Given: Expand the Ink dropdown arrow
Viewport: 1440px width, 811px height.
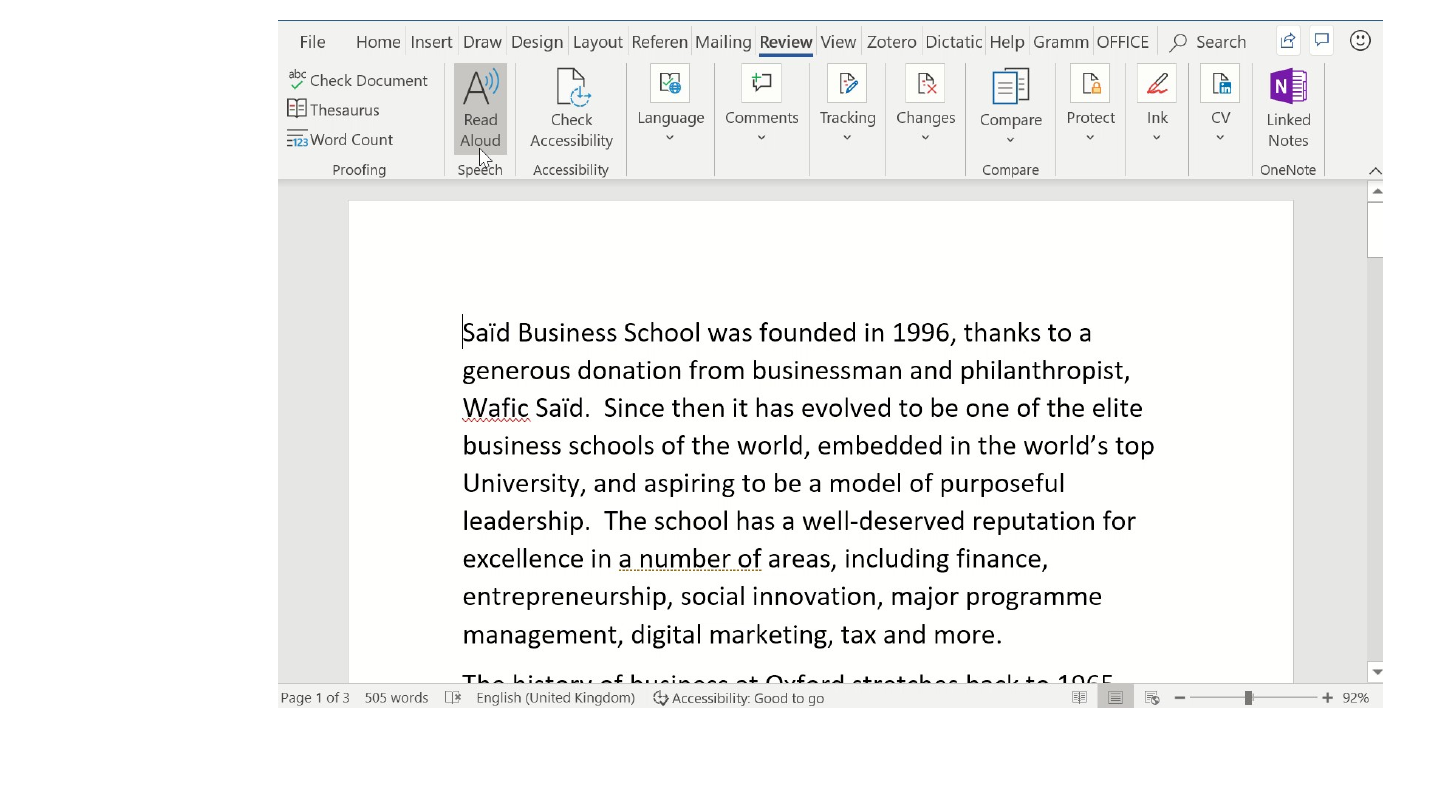Looking at the screenshot, I should (1157, 138).
